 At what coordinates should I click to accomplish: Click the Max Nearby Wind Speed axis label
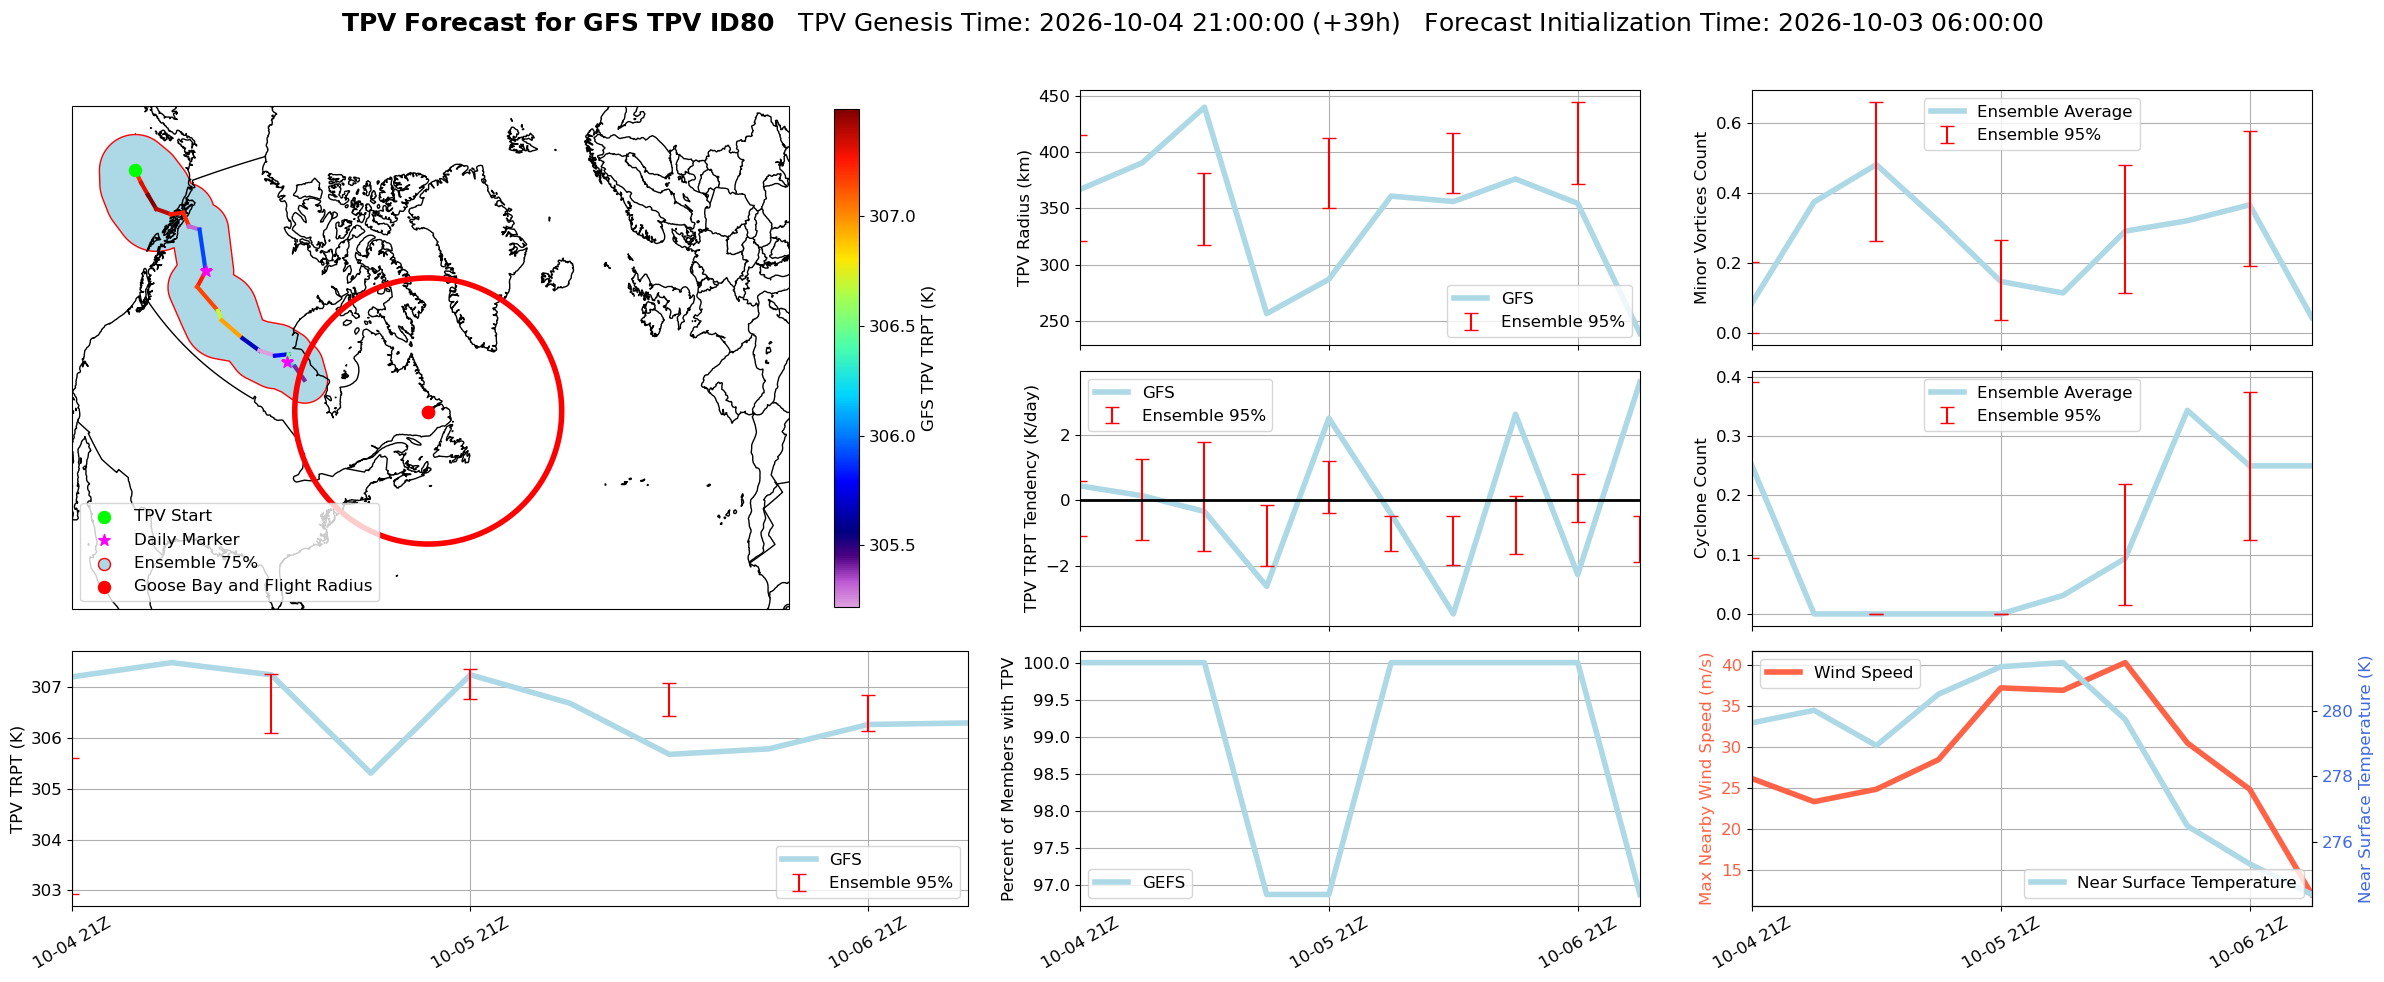tap(1706, 779)
